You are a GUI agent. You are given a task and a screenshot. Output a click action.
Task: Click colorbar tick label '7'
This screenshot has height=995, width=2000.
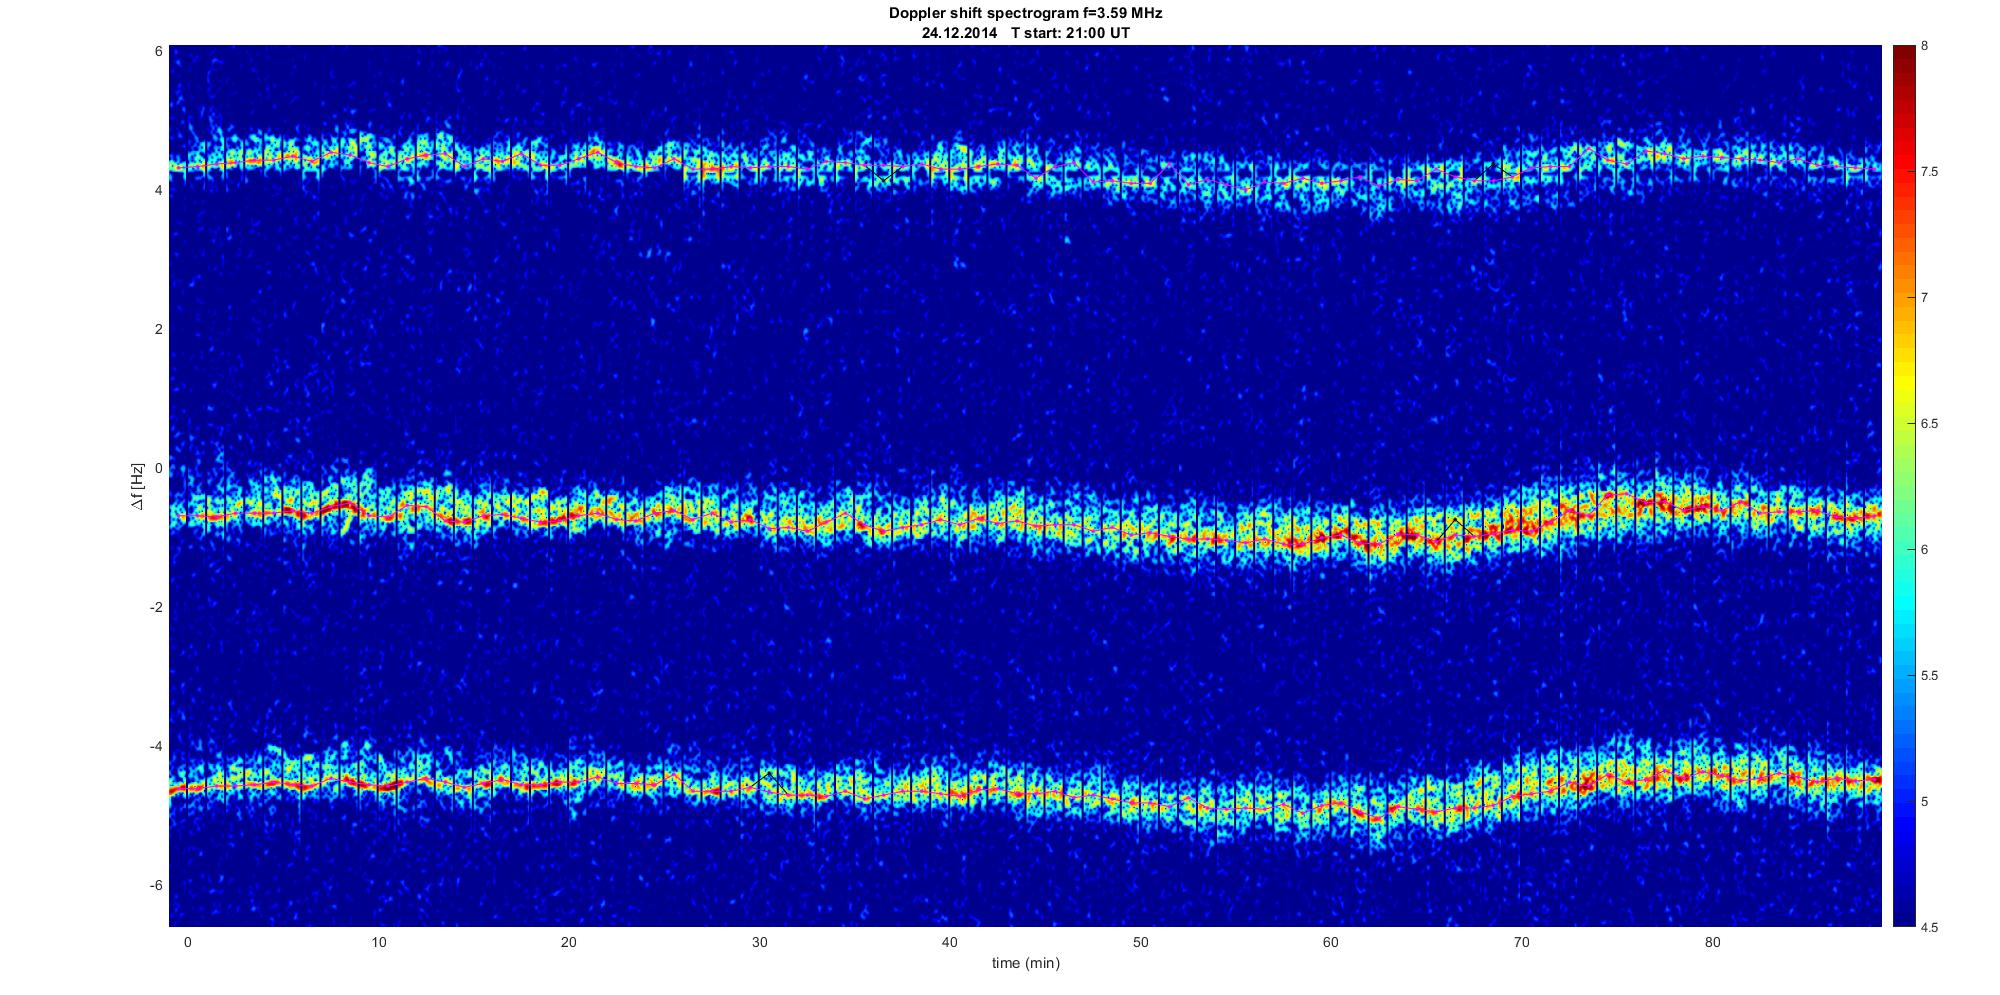point(1925,298)
